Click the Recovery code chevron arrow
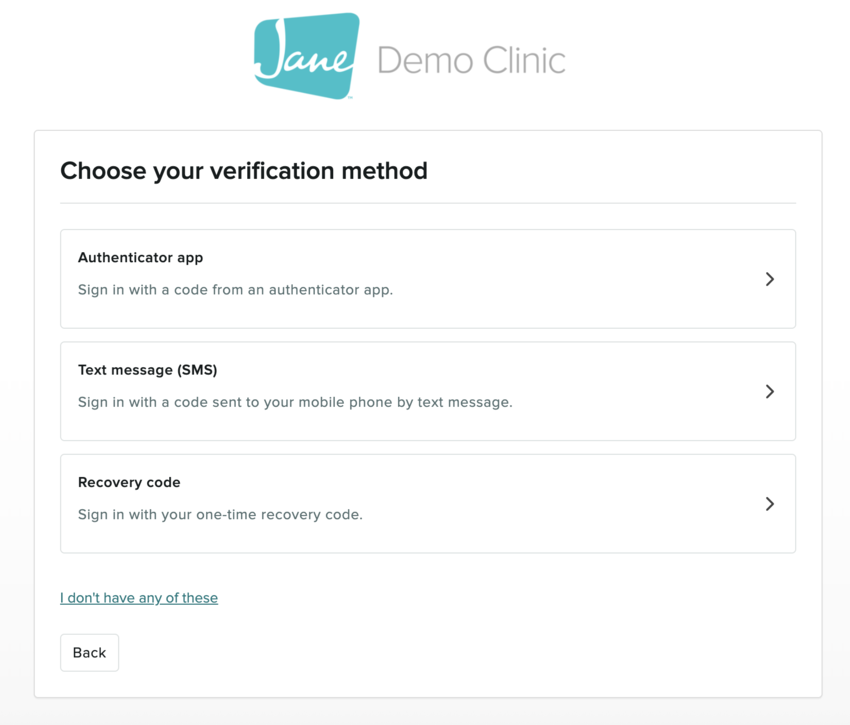The height and width of the screenshot is (725, 850). tap(769, 504)
